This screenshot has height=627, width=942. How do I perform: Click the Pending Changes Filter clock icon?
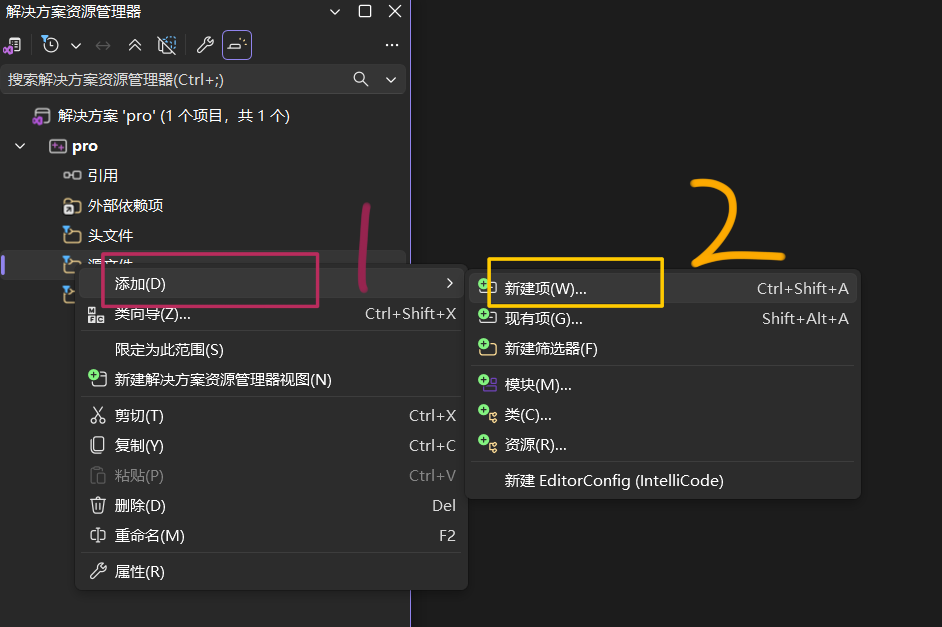click(50, 44)
